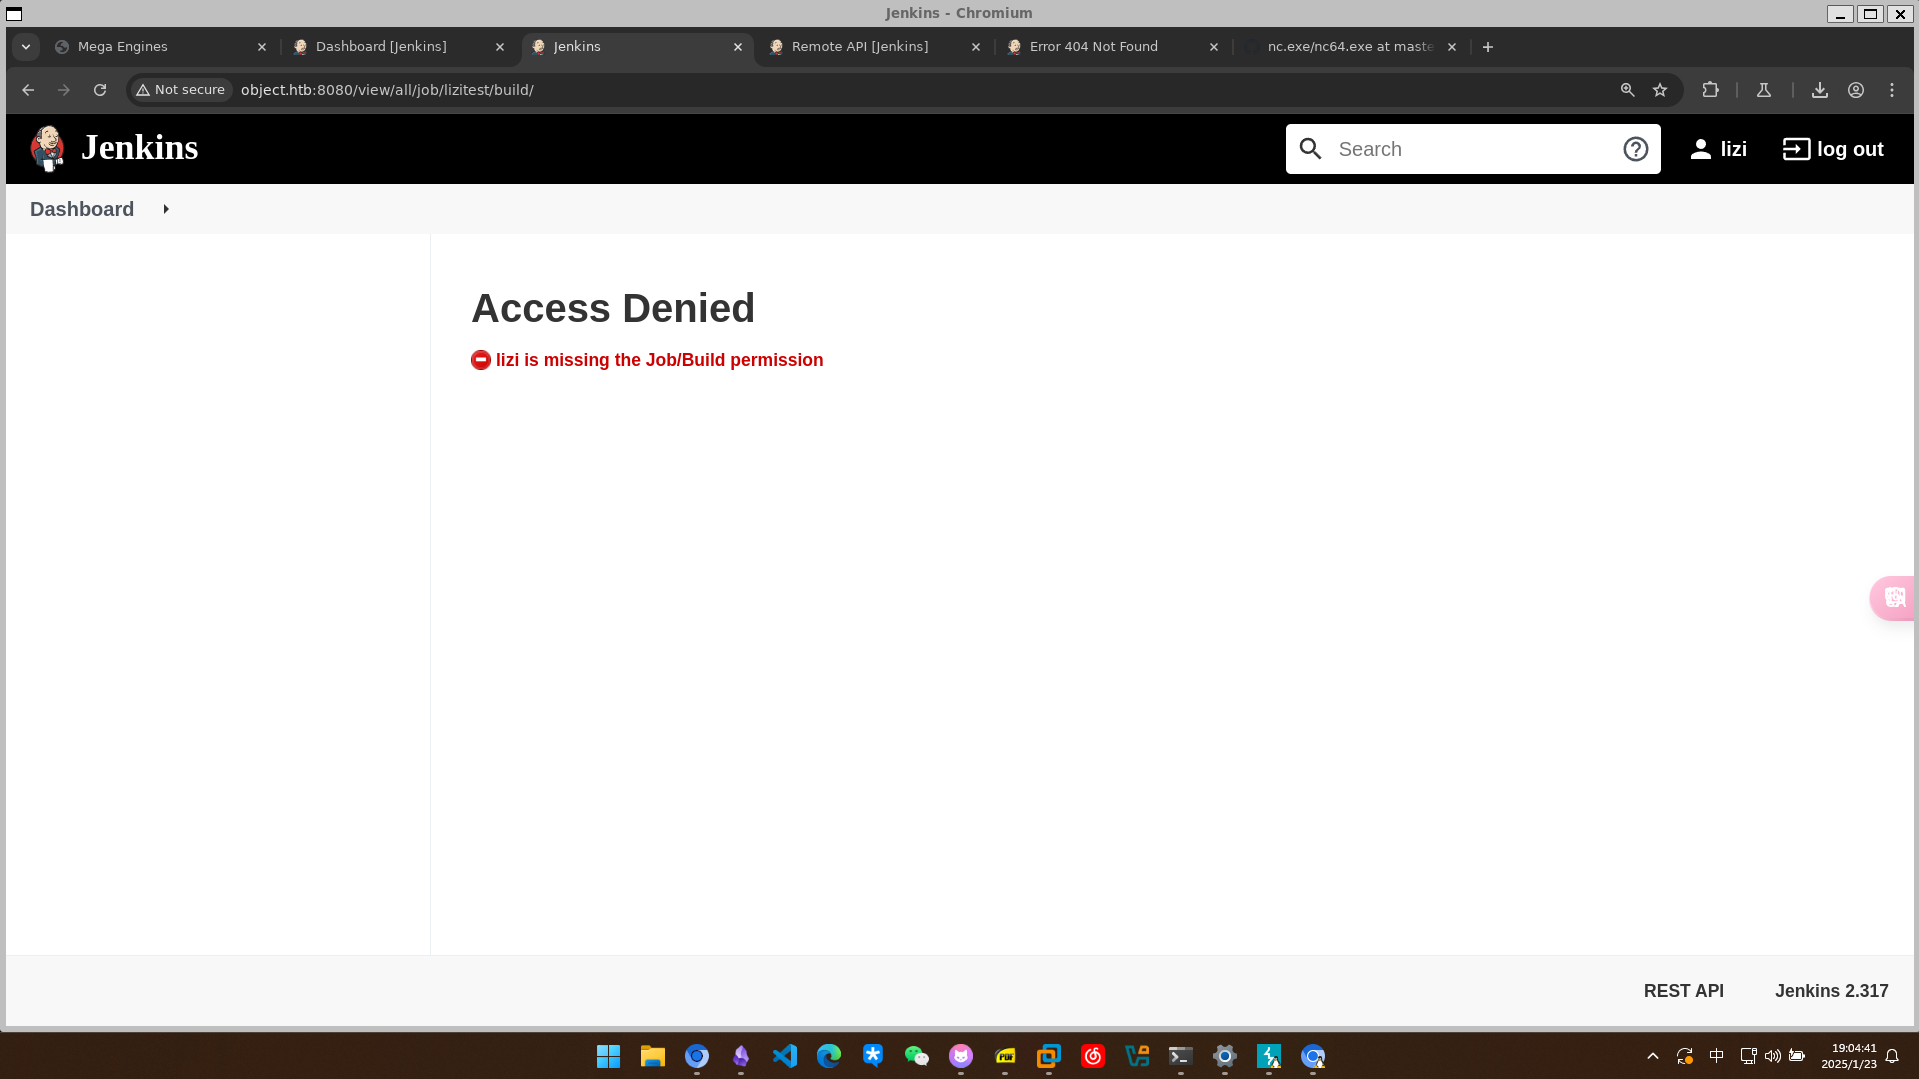Open the tab search dropdown

click(x=26, y=47)
